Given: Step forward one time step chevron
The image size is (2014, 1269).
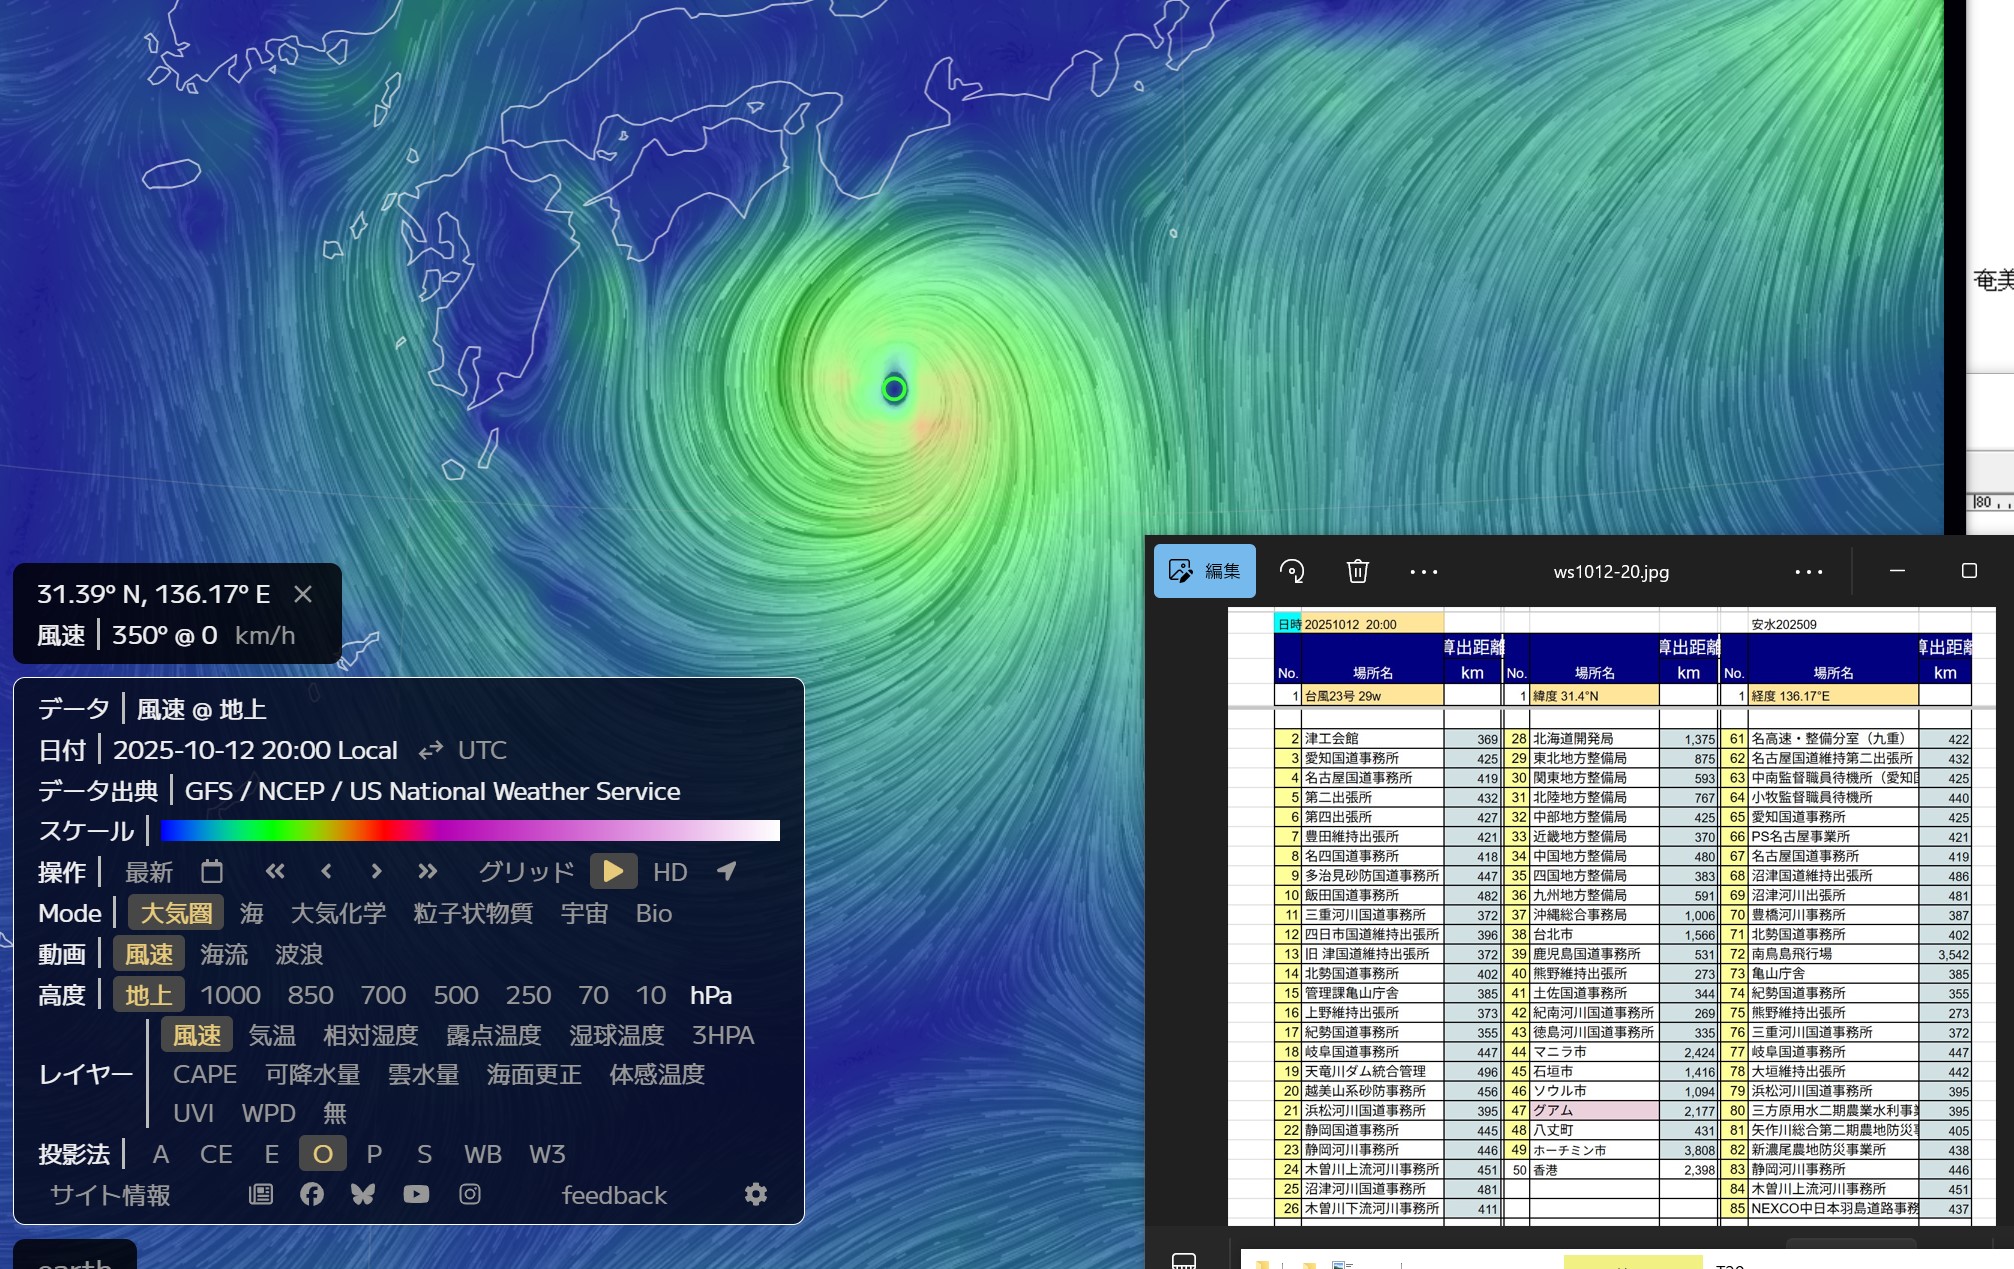Looking at the screenshot, I should click(x=376, y=872).
